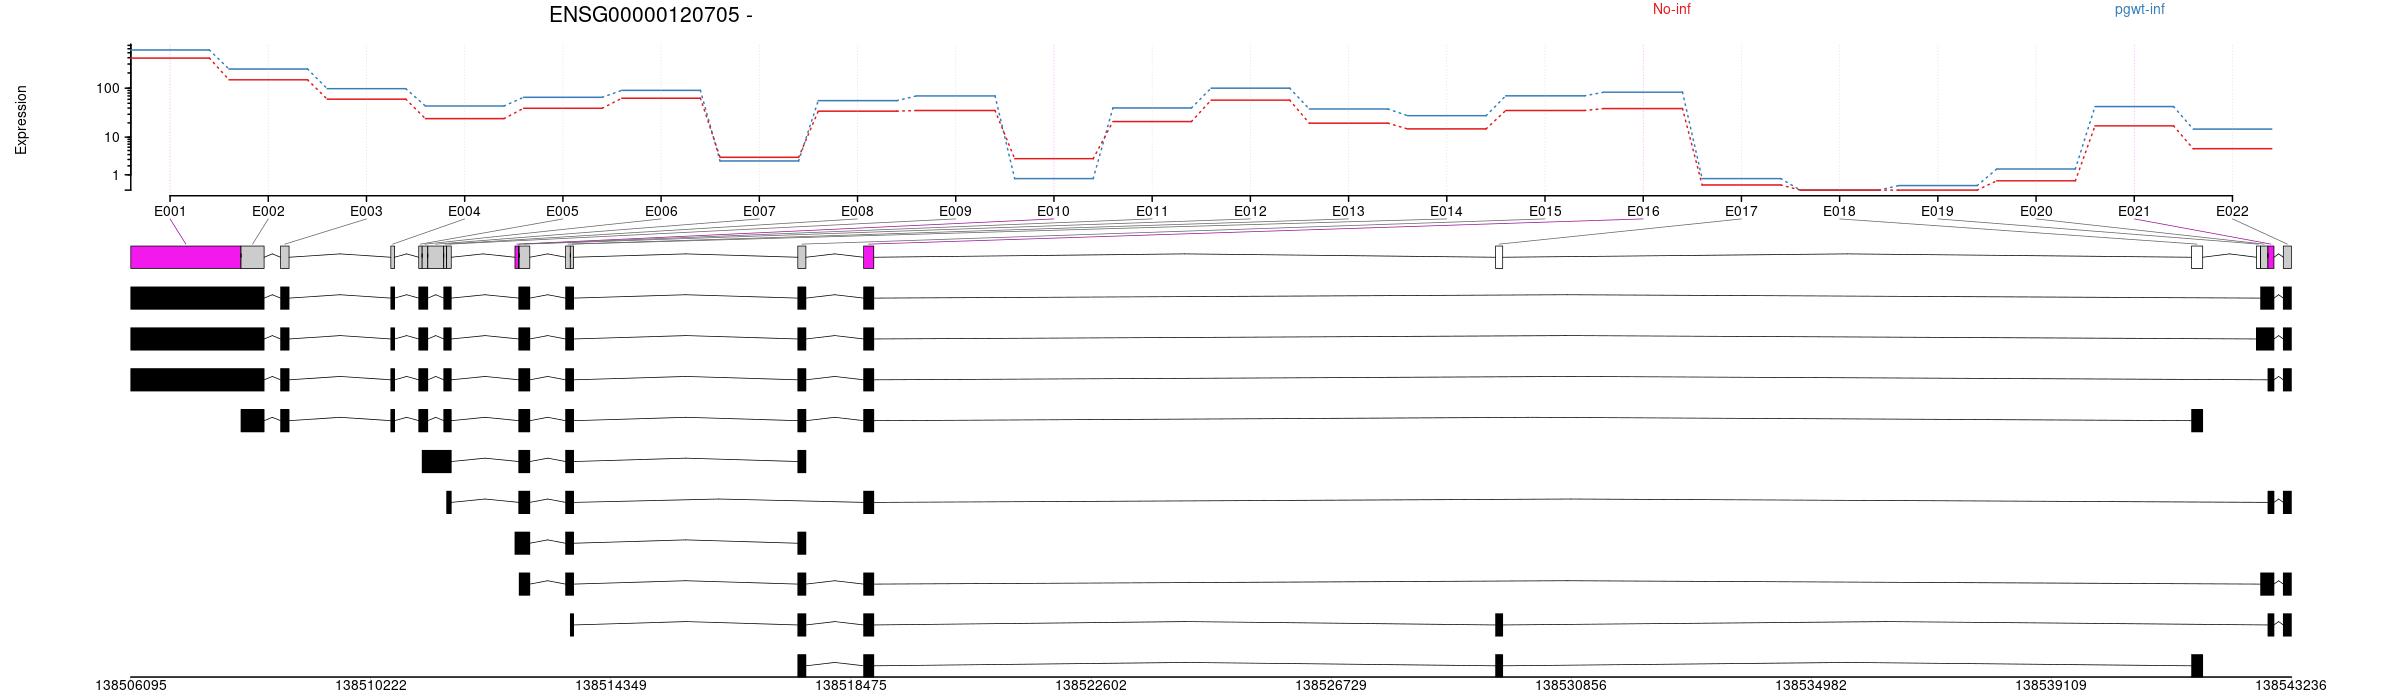Viewport: 2400px width, 700px height.
Task: Click the 100 tick on expression axis
Action: click(107, 89)
